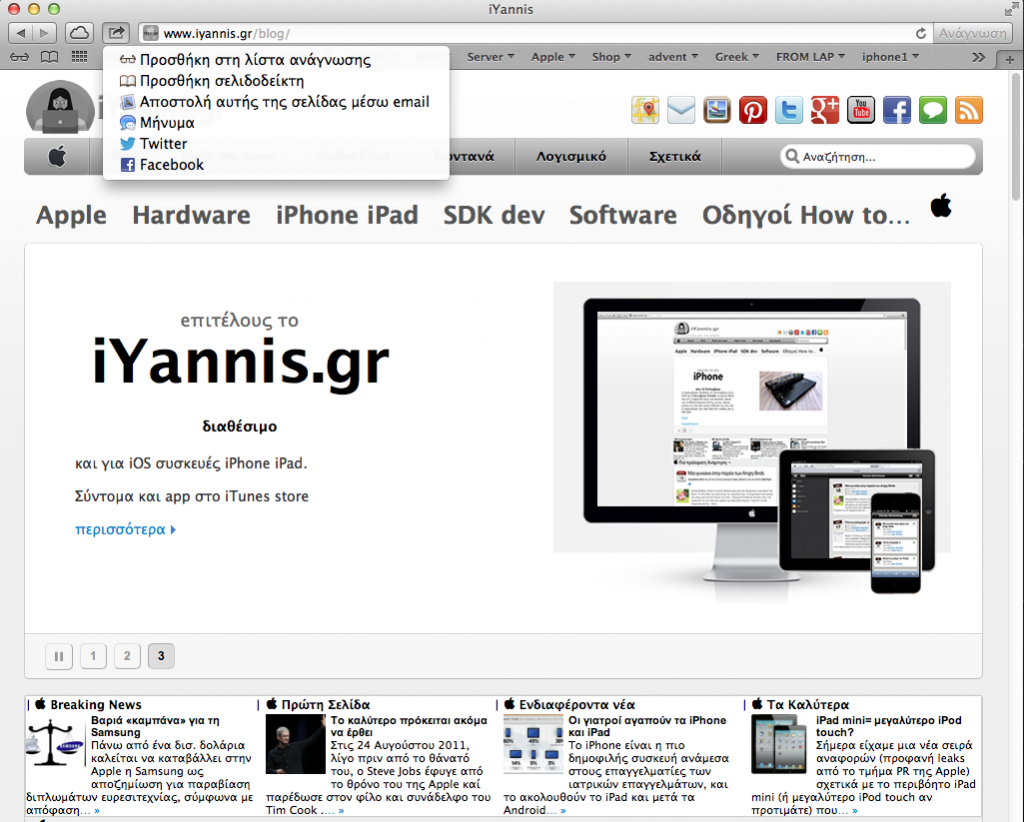Show hidden bookmarks with the chevron
This screenshot has height=822, width=1024.
(x=978, y=57)
